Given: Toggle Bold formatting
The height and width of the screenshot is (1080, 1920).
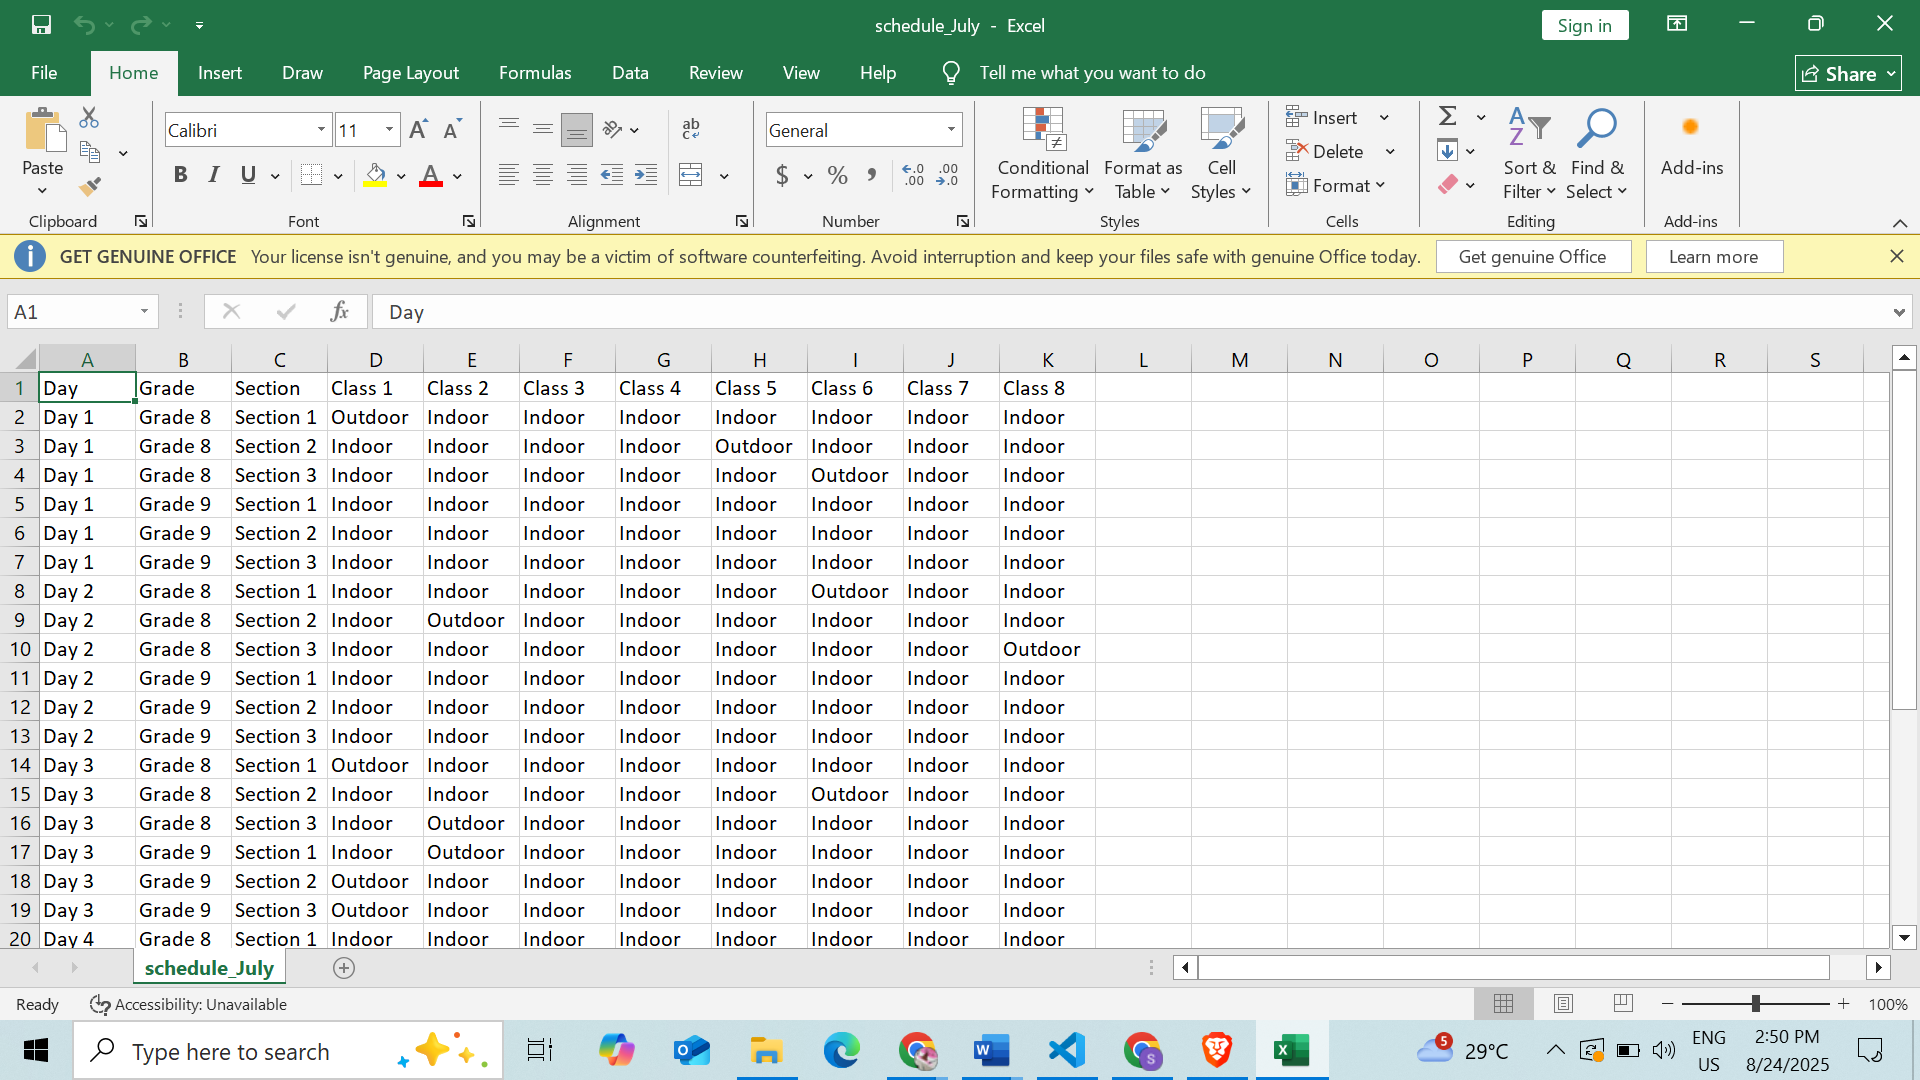Looking at the screenshot, I should click(180, 175).
